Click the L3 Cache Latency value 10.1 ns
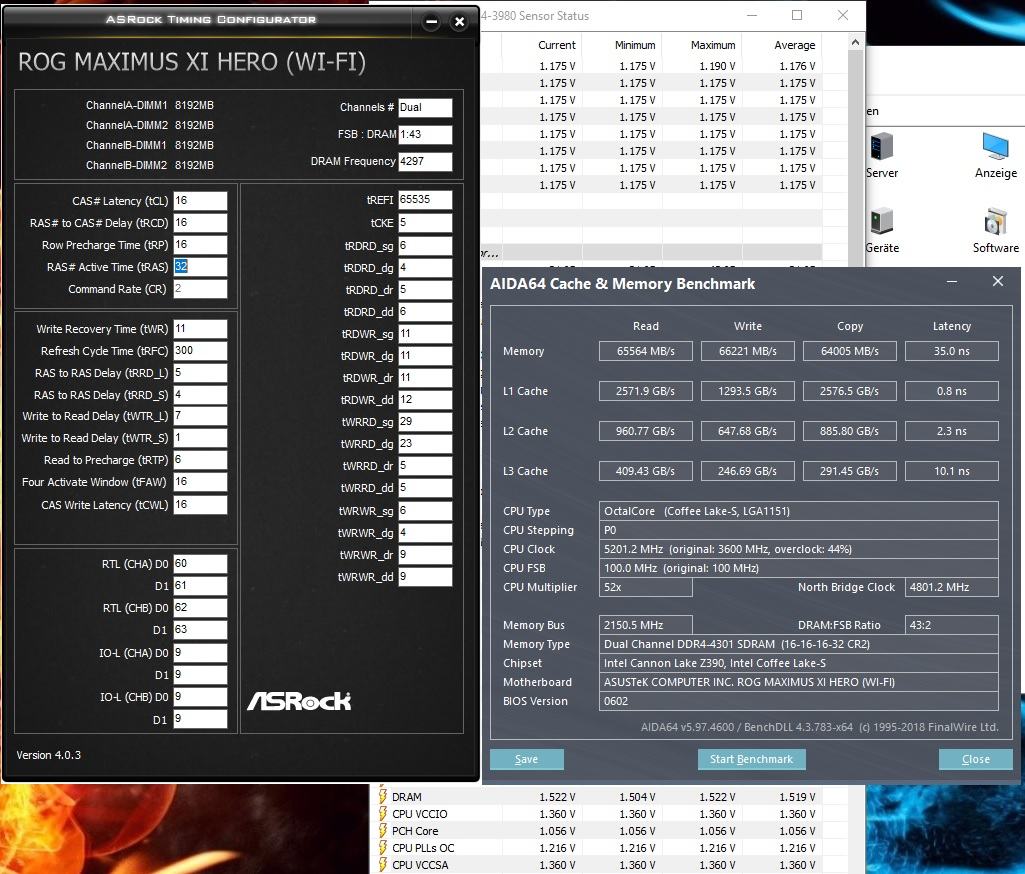Image resolution: width=1025 pixels, height=874 pixels. pyautogui.click(x=951, y=471)
